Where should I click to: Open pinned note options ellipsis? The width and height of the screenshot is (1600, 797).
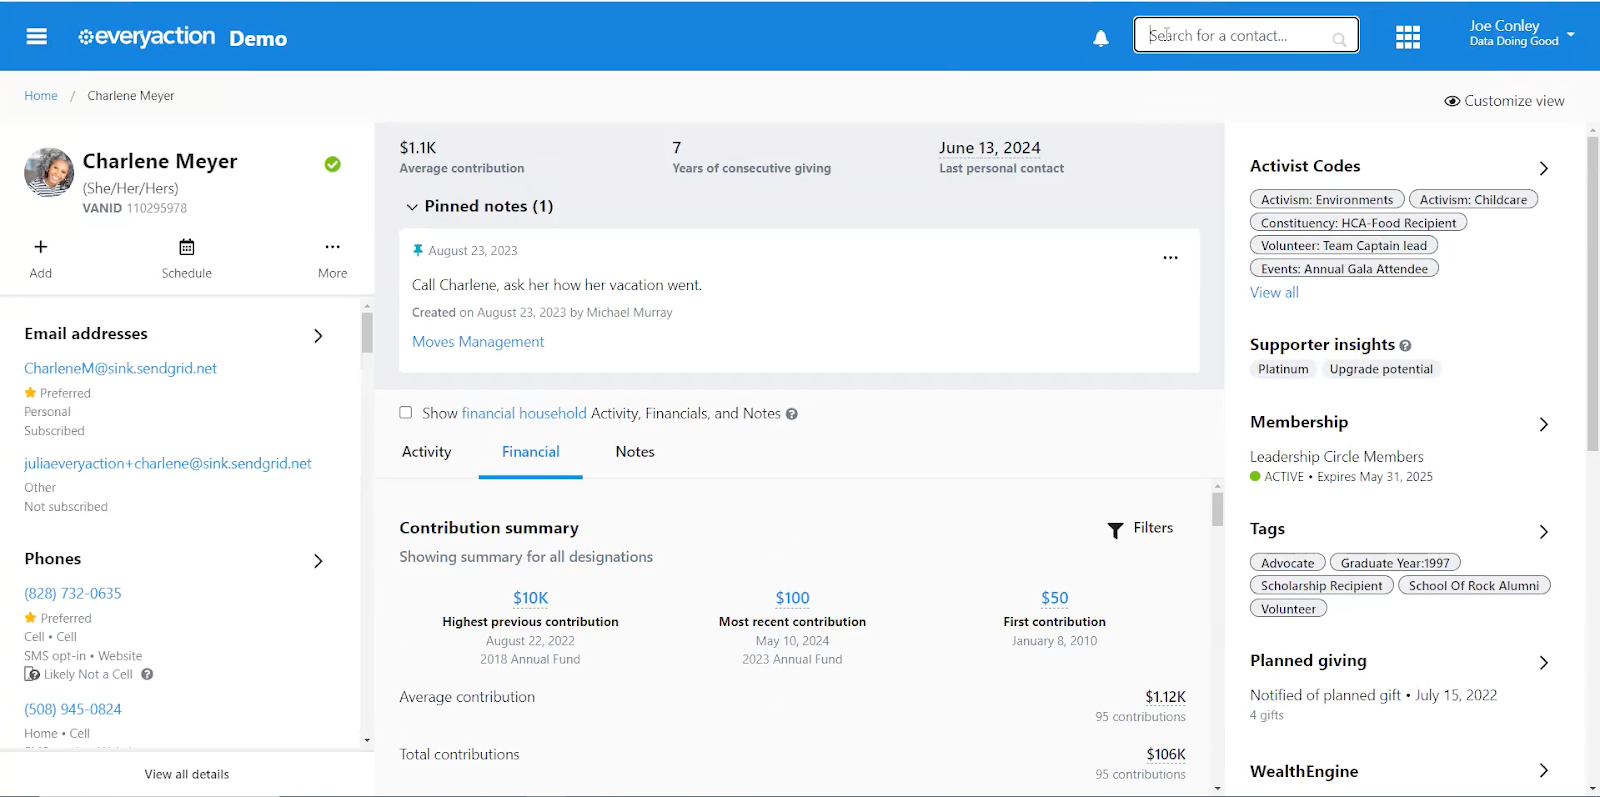point(1170,258)
